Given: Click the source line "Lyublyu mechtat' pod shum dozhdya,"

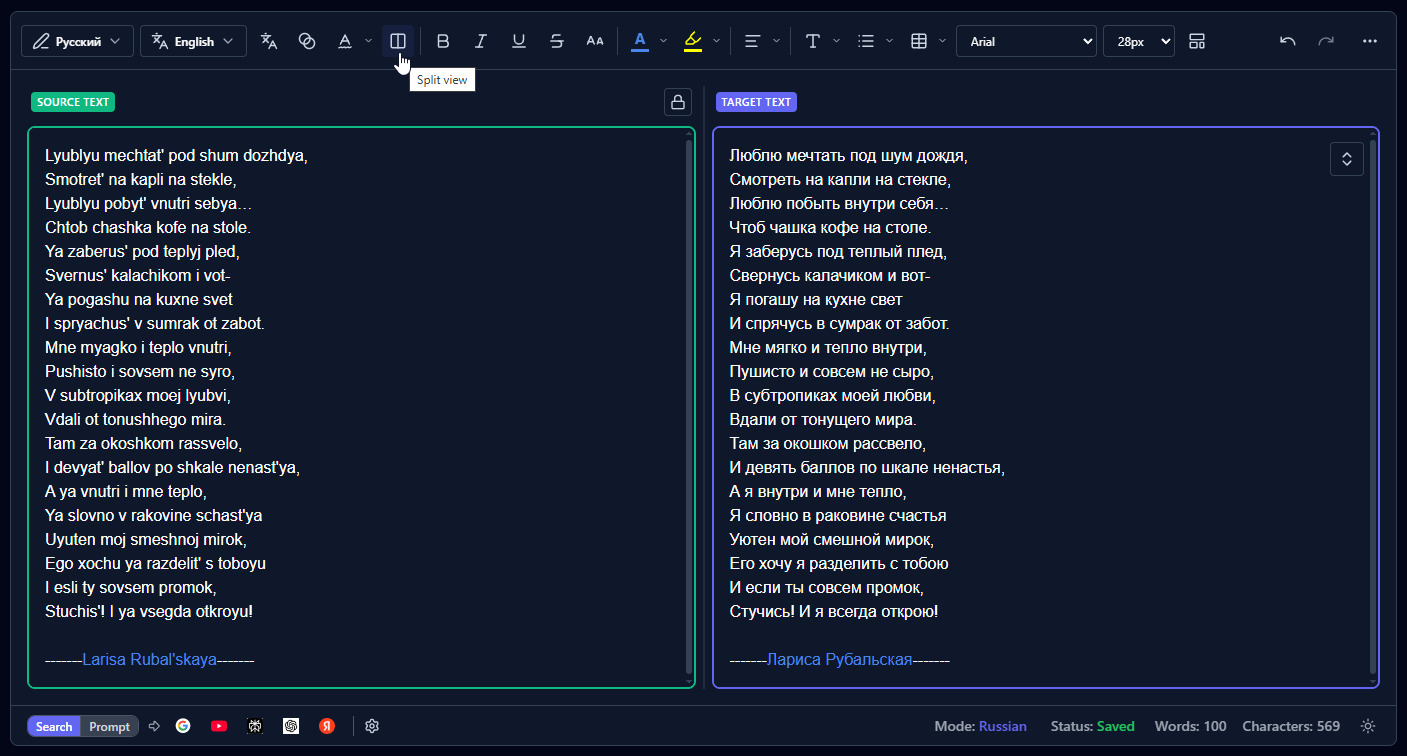Looking at the screenshot, I should click(176, 156).
